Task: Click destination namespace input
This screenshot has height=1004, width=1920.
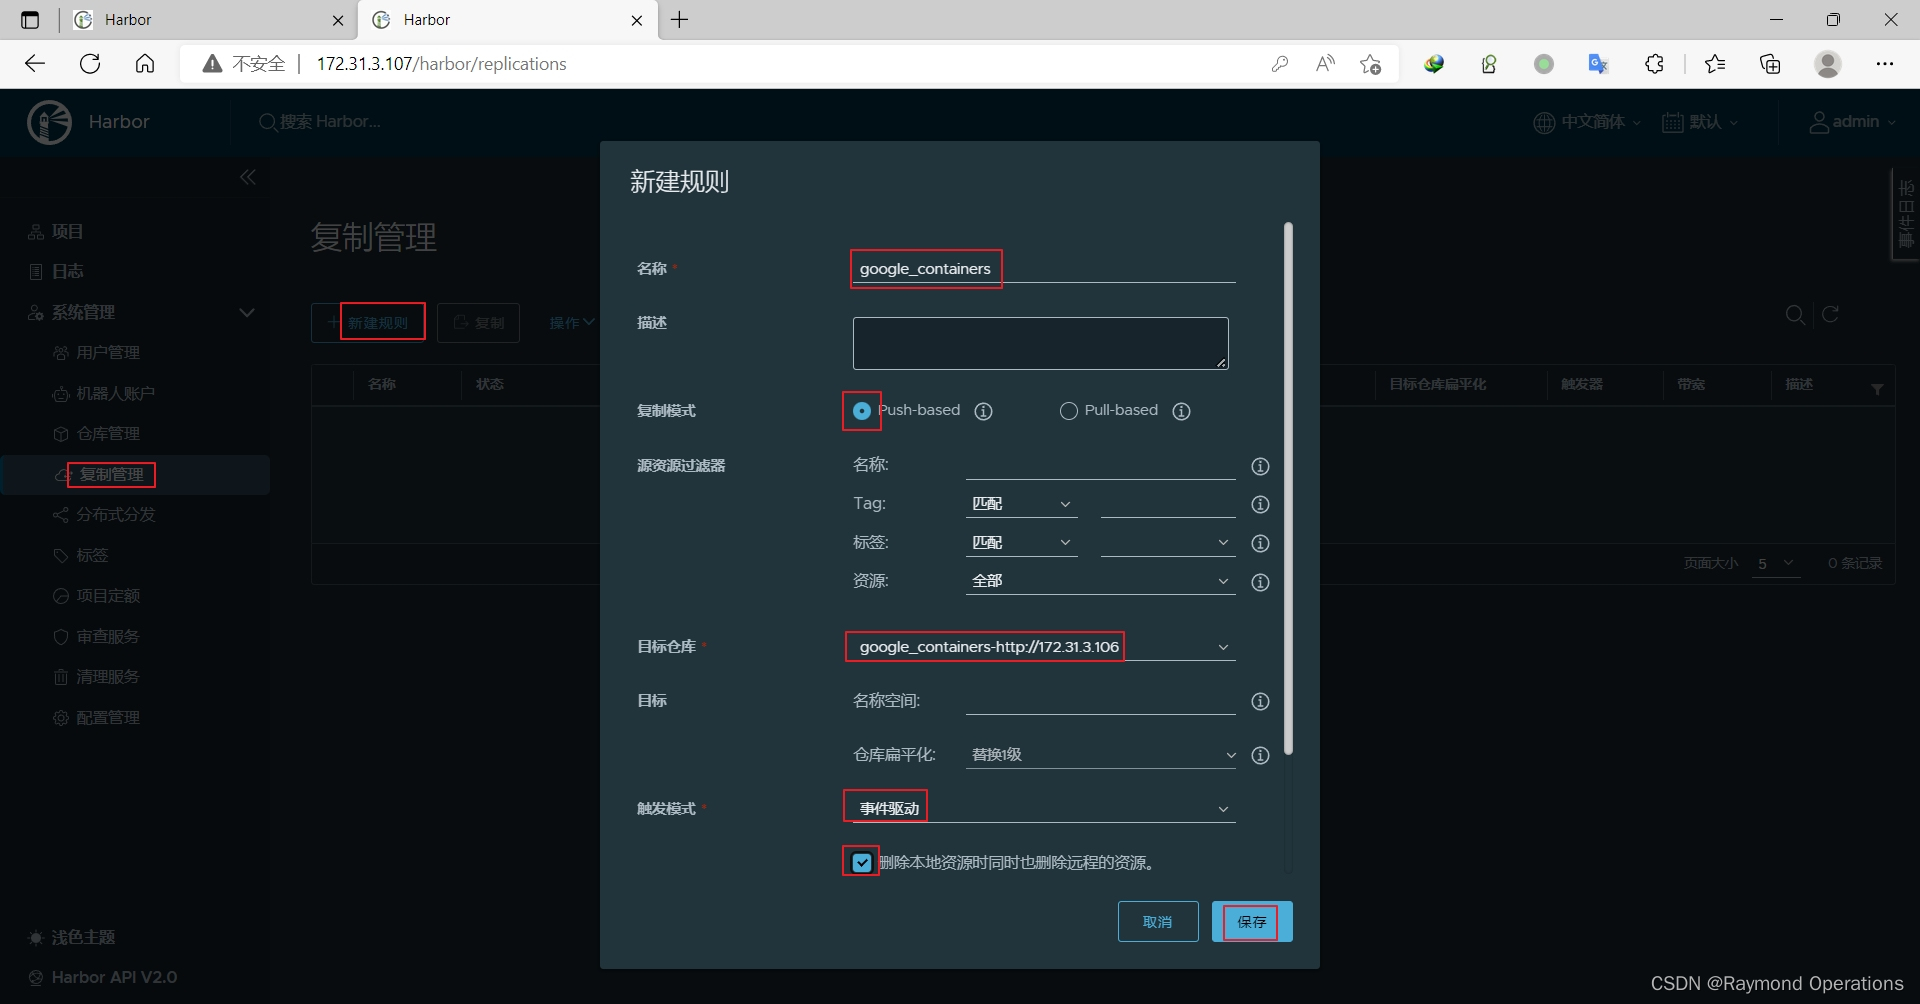Action: pyautogui.click(x=1101, y=701)
